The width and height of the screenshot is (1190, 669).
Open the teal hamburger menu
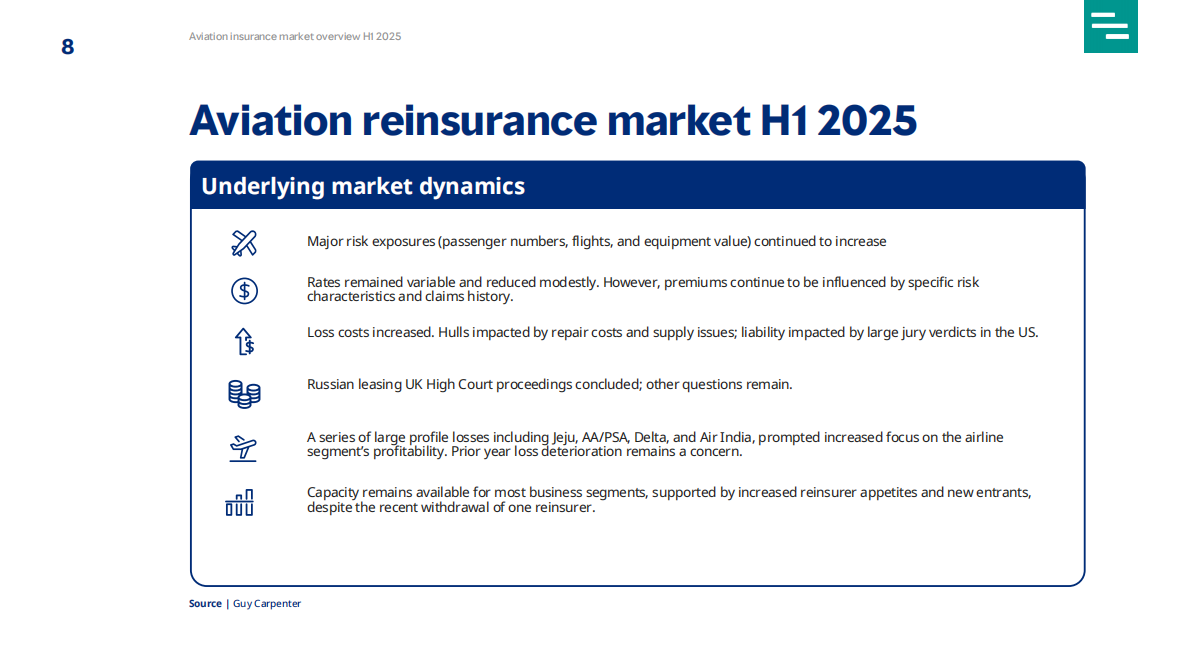pyautogui.click(x=1110, y=26)
